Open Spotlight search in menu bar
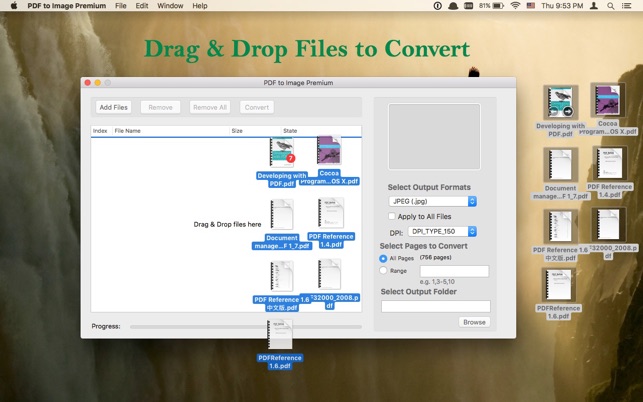The height and width of the screenshot is (402, 643). tap(611, 6)
